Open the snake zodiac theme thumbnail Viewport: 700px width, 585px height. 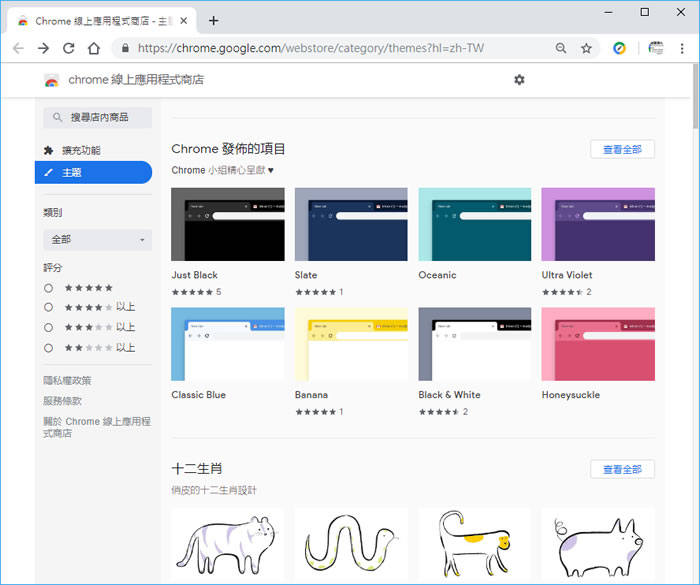tap(351, 545)
